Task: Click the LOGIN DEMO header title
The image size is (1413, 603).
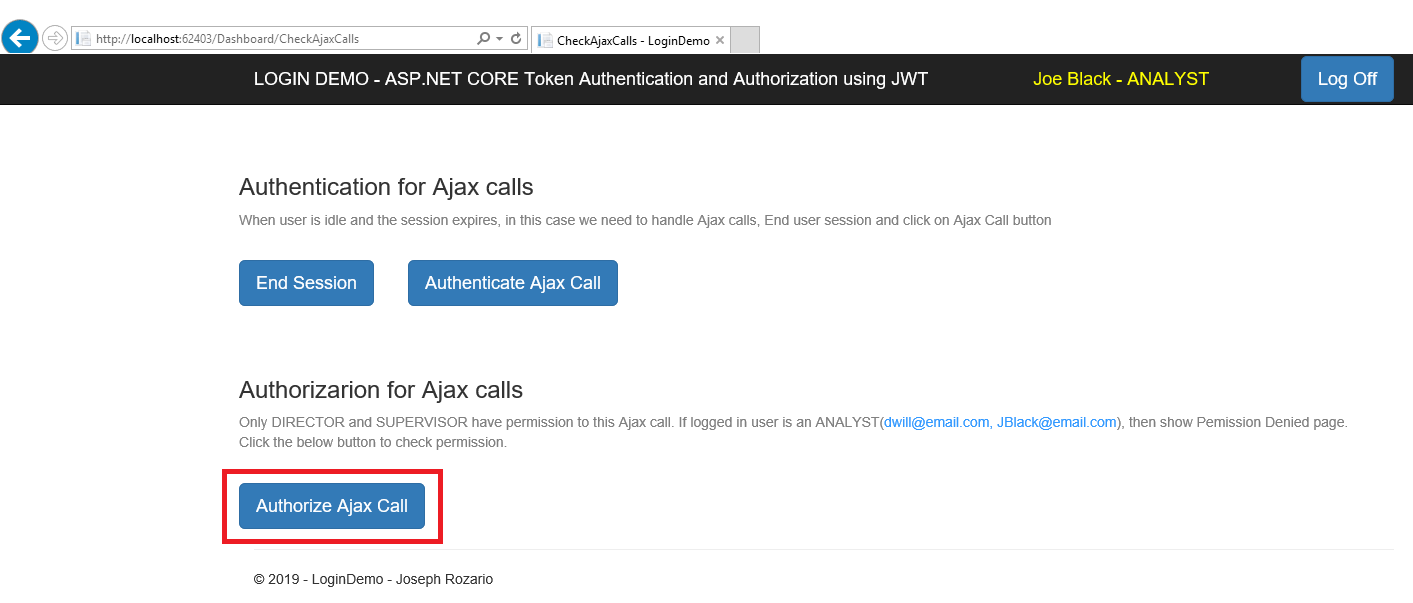Action: (590, 79)
